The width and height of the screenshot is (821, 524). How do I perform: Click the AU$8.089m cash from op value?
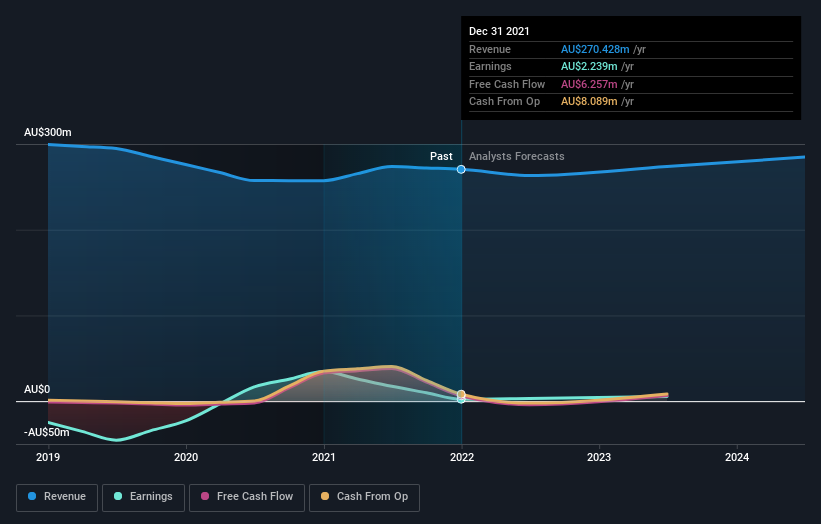(x=589, y=102)
